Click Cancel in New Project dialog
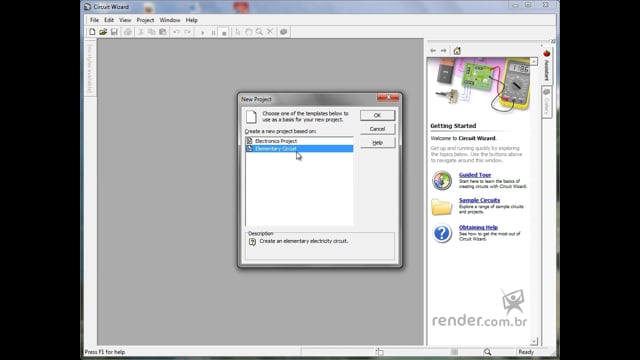The width and height of the screenshot is (640, 360). (378, 129)
